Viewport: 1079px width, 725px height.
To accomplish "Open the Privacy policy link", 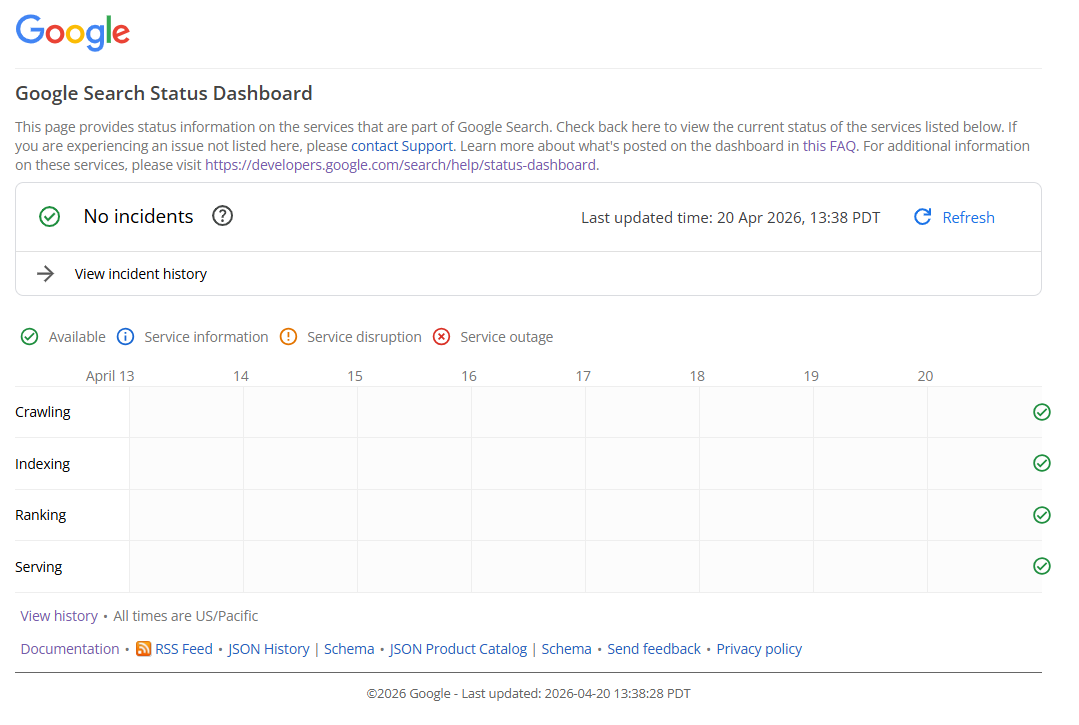I will click(x=759, y=649).
